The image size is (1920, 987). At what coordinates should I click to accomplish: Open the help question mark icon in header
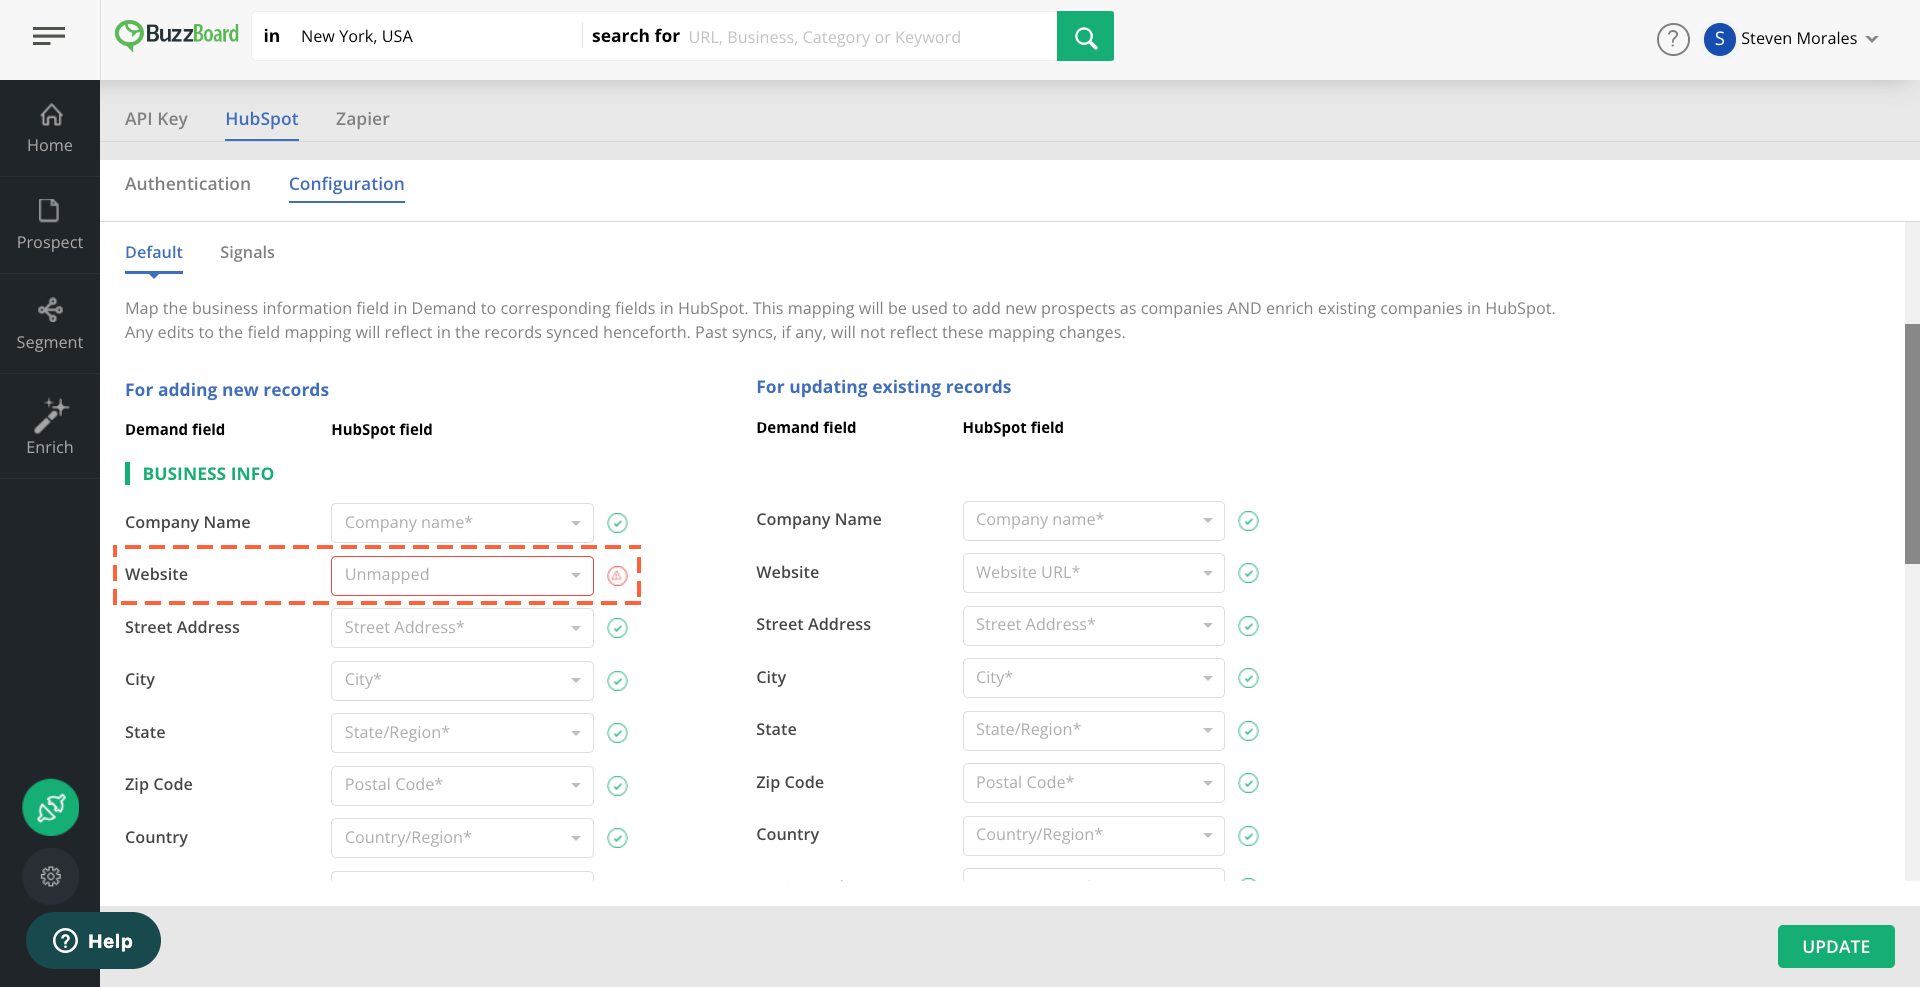pos(1673,39)
